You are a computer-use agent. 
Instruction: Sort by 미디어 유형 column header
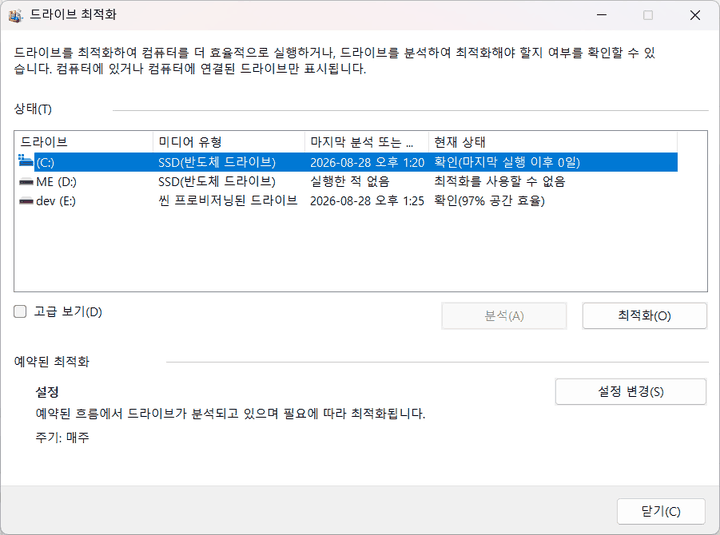click(229, 142)
